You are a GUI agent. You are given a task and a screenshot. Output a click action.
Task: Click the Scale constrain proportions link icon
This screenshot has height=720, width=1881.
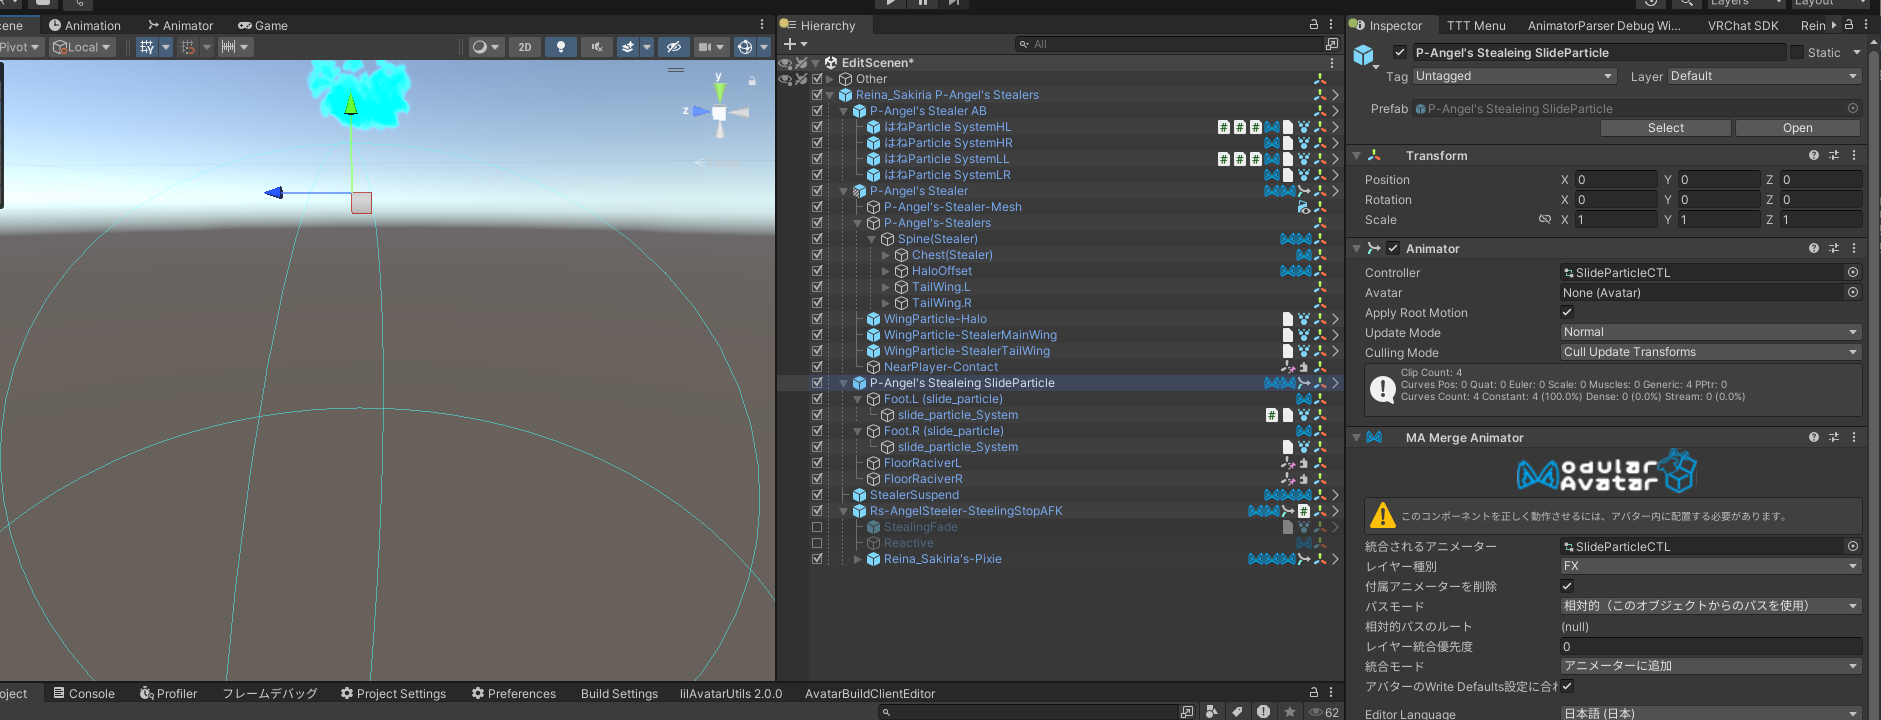pyautogui.click(x=1545, y=219)
